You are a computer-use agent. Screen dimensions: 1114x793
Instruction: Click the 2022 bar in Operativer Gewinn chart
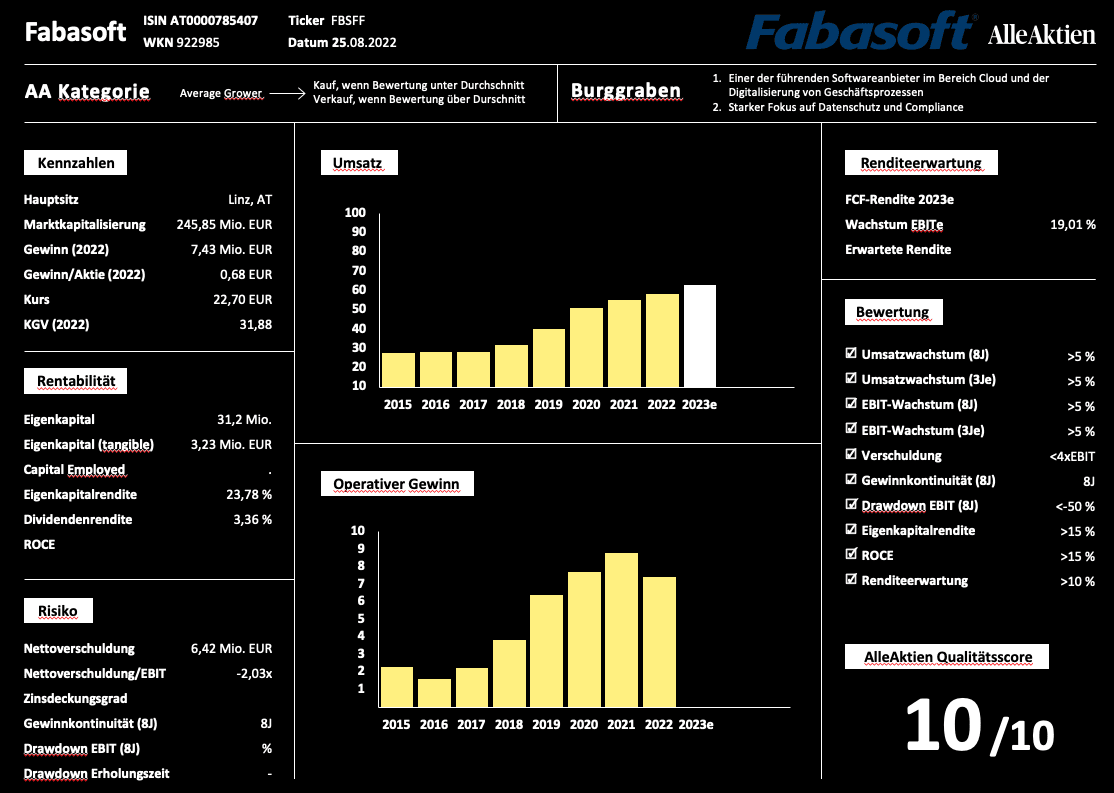click(x=659, y=642)
